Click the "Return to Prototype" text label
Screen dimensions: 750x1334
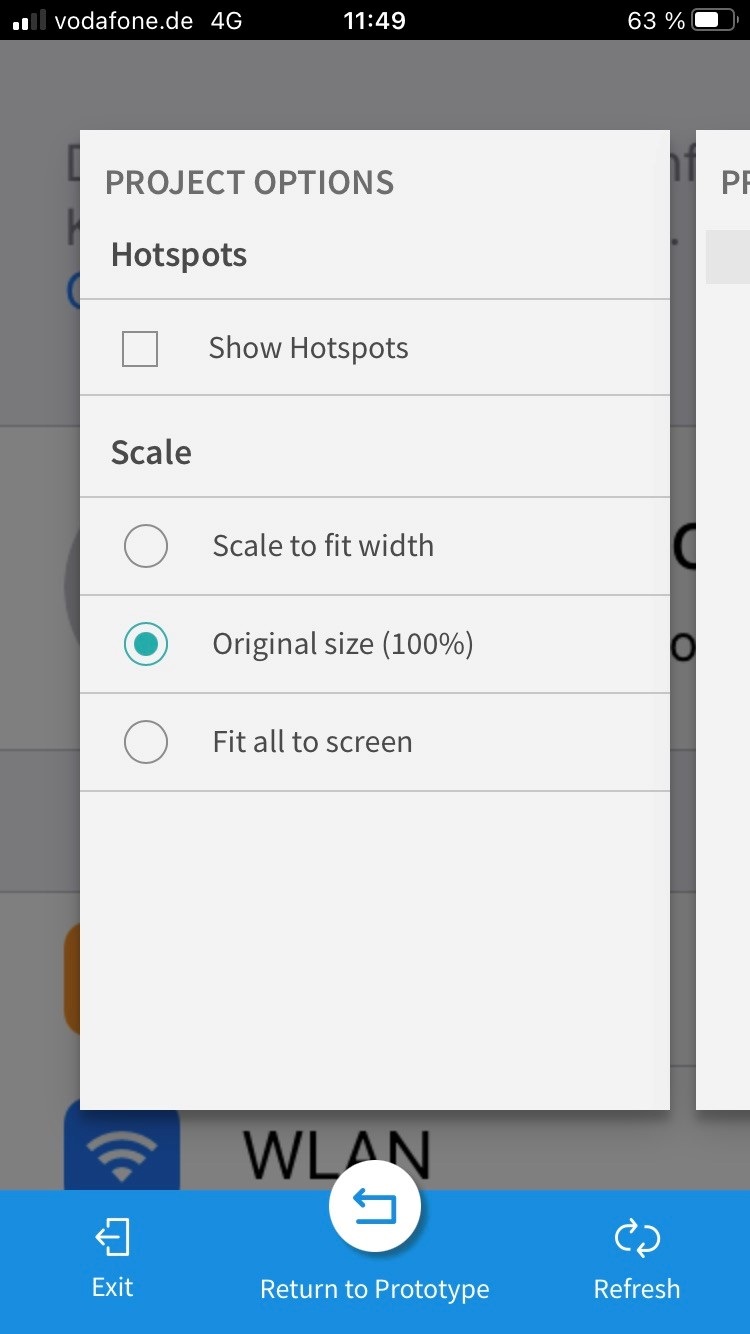(375, 1289)
